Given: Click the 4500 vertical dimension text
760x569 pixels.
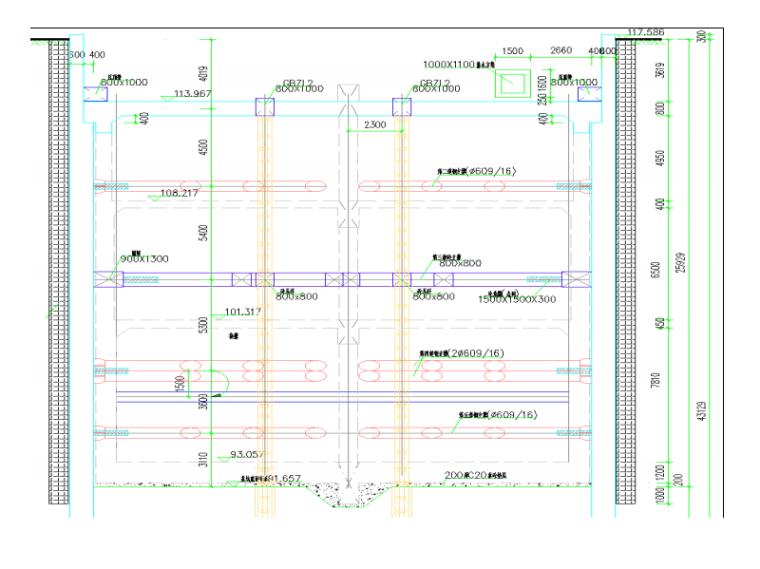Looking at the screenshot, I should click(x=204, y=148).
